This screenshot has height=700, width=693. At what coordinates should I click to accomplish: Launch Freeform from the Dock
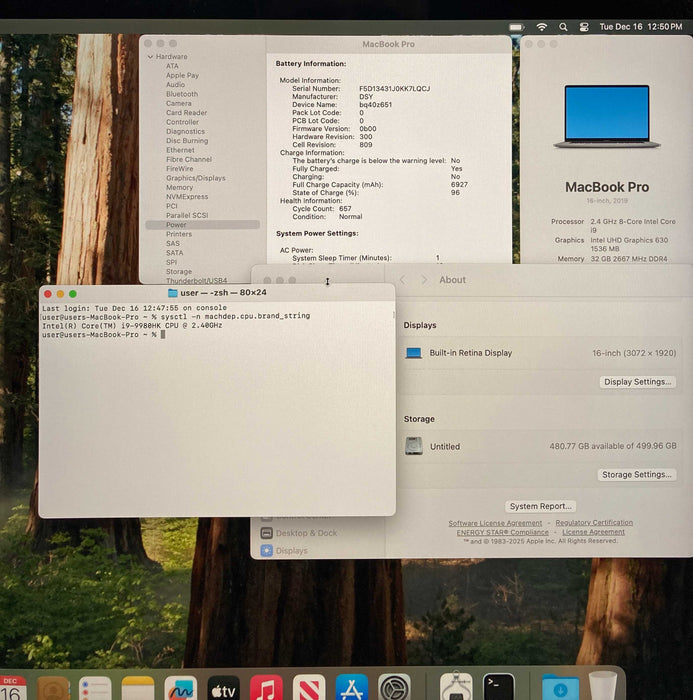180,688
